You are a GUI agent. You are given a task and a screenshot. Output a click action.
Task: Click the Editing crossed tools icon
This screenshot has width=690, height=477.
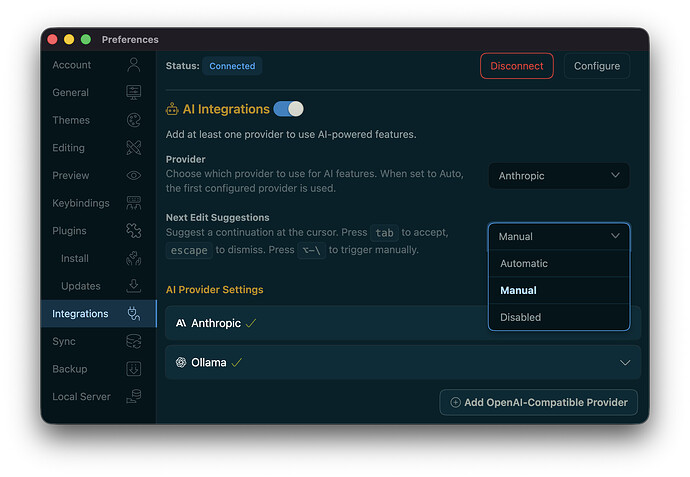pyautogui.click(x=134, y=148)
